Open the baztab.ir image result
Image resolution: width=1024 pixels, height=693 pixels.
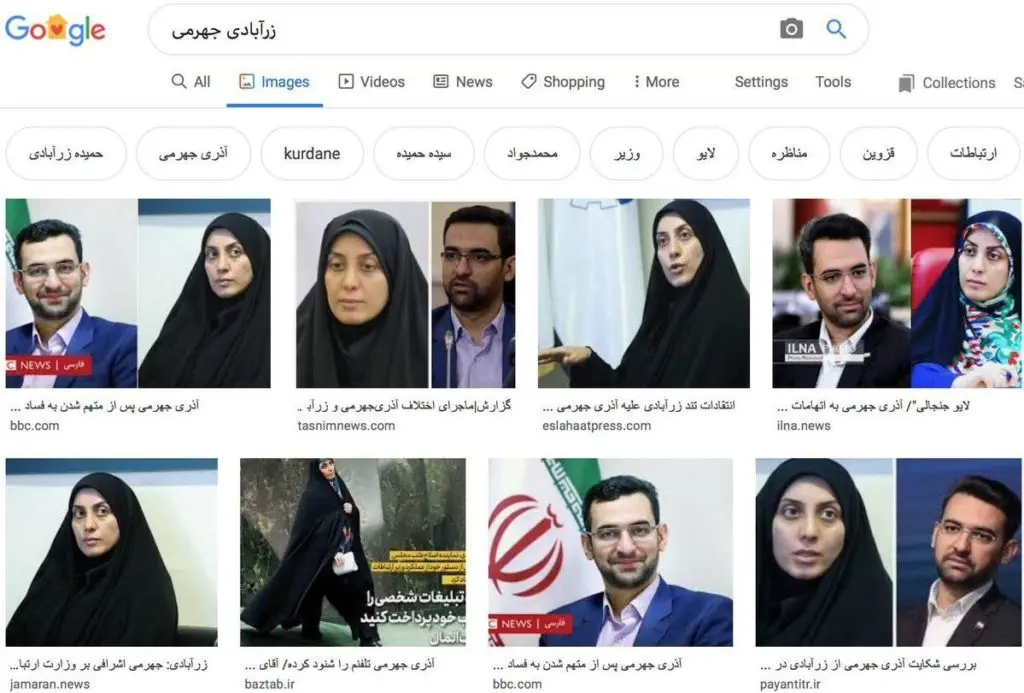click(x=353, y=552)
